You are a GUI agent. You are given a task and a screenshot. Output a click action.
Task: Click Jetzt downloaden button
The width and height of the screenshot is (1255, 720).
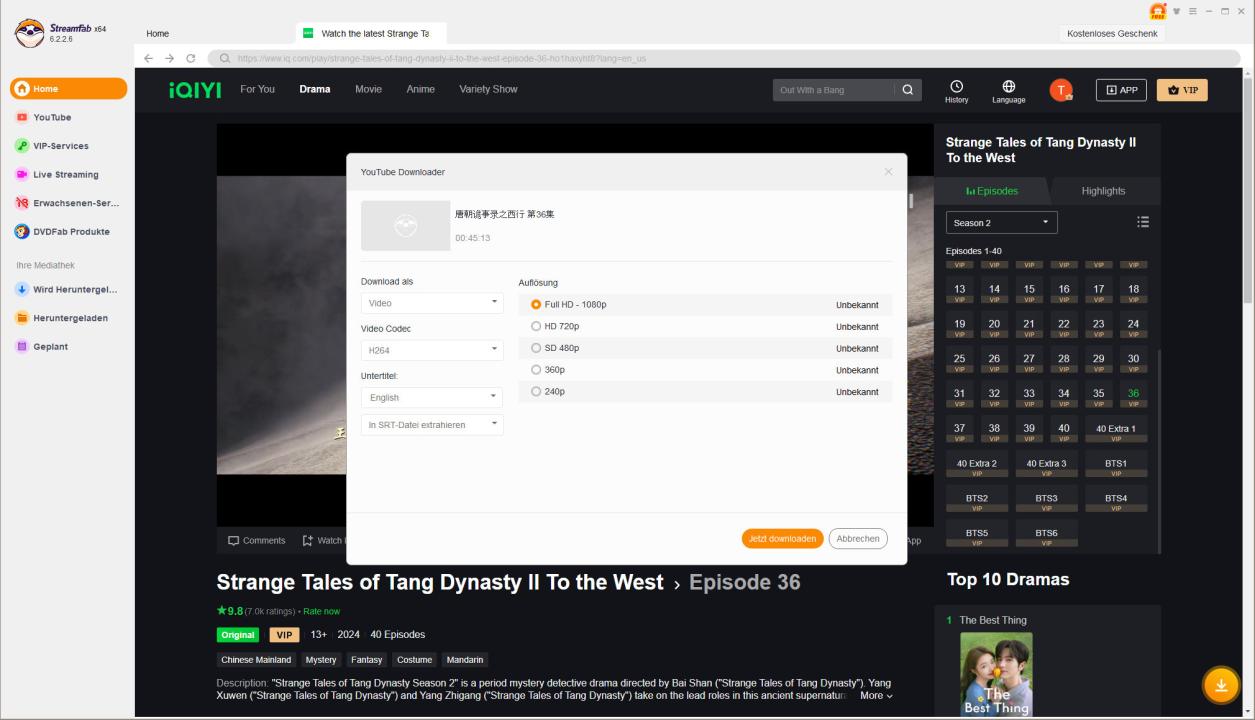783,538
